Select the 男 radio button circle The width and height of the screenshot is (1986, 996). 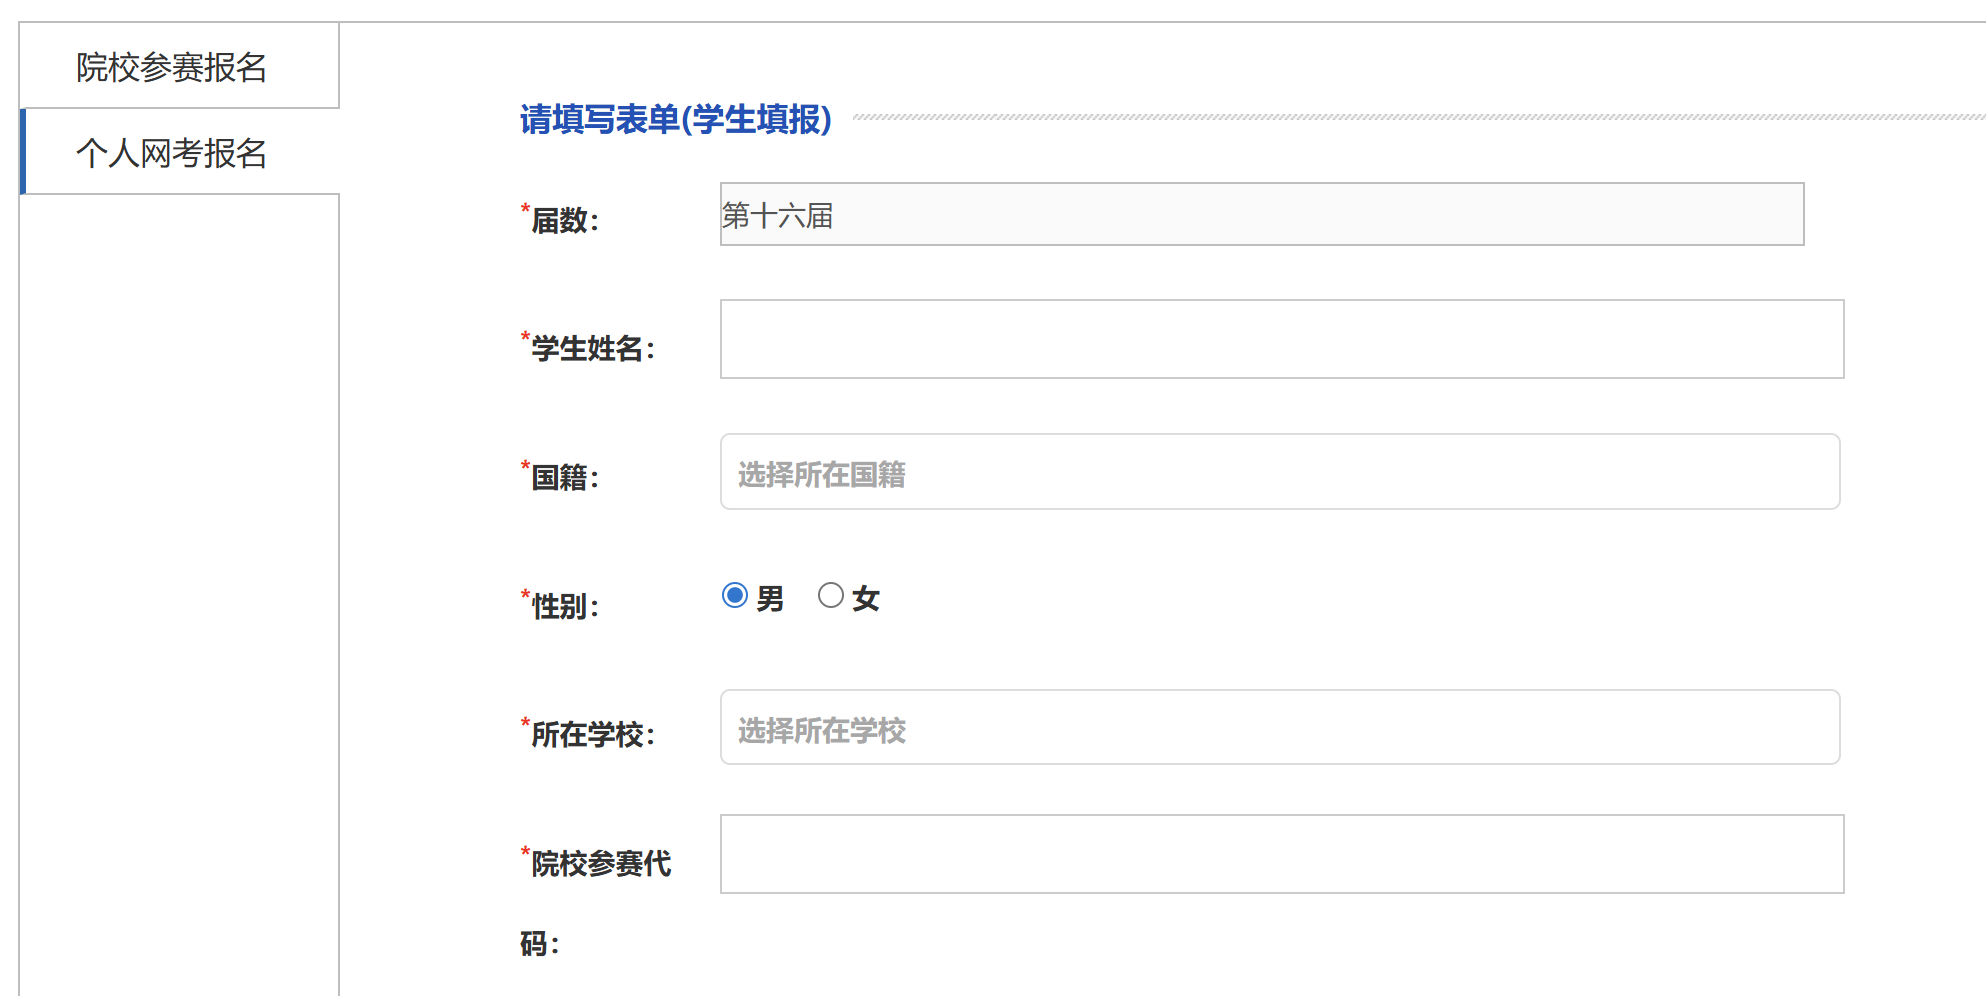click(x=735, y=596)
